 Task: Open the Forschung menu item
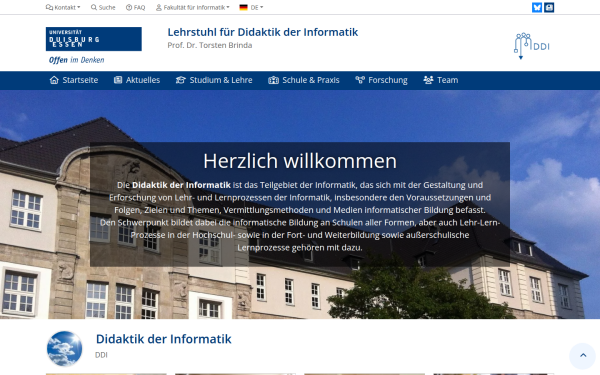[x=382, y=80]
